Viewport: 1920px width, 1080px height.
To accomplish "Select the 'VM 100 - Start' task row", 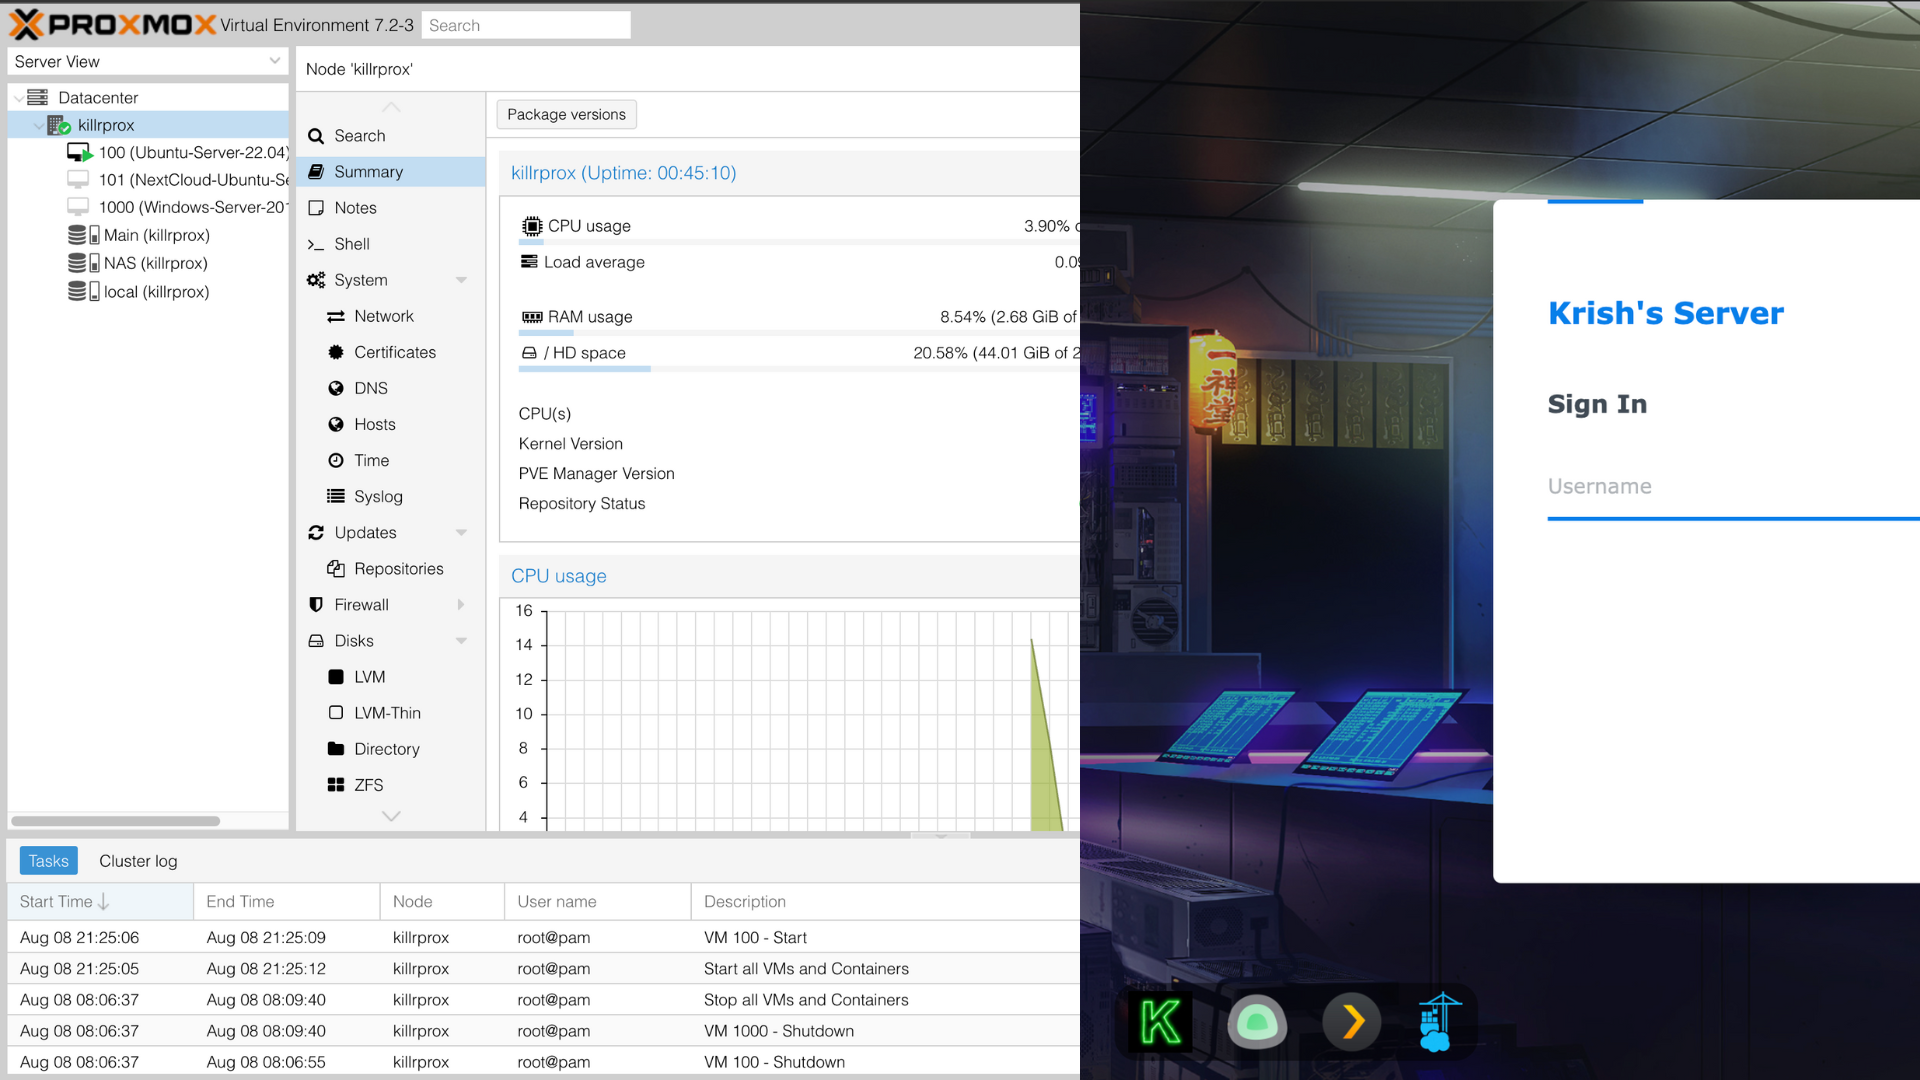I will 544,938.
